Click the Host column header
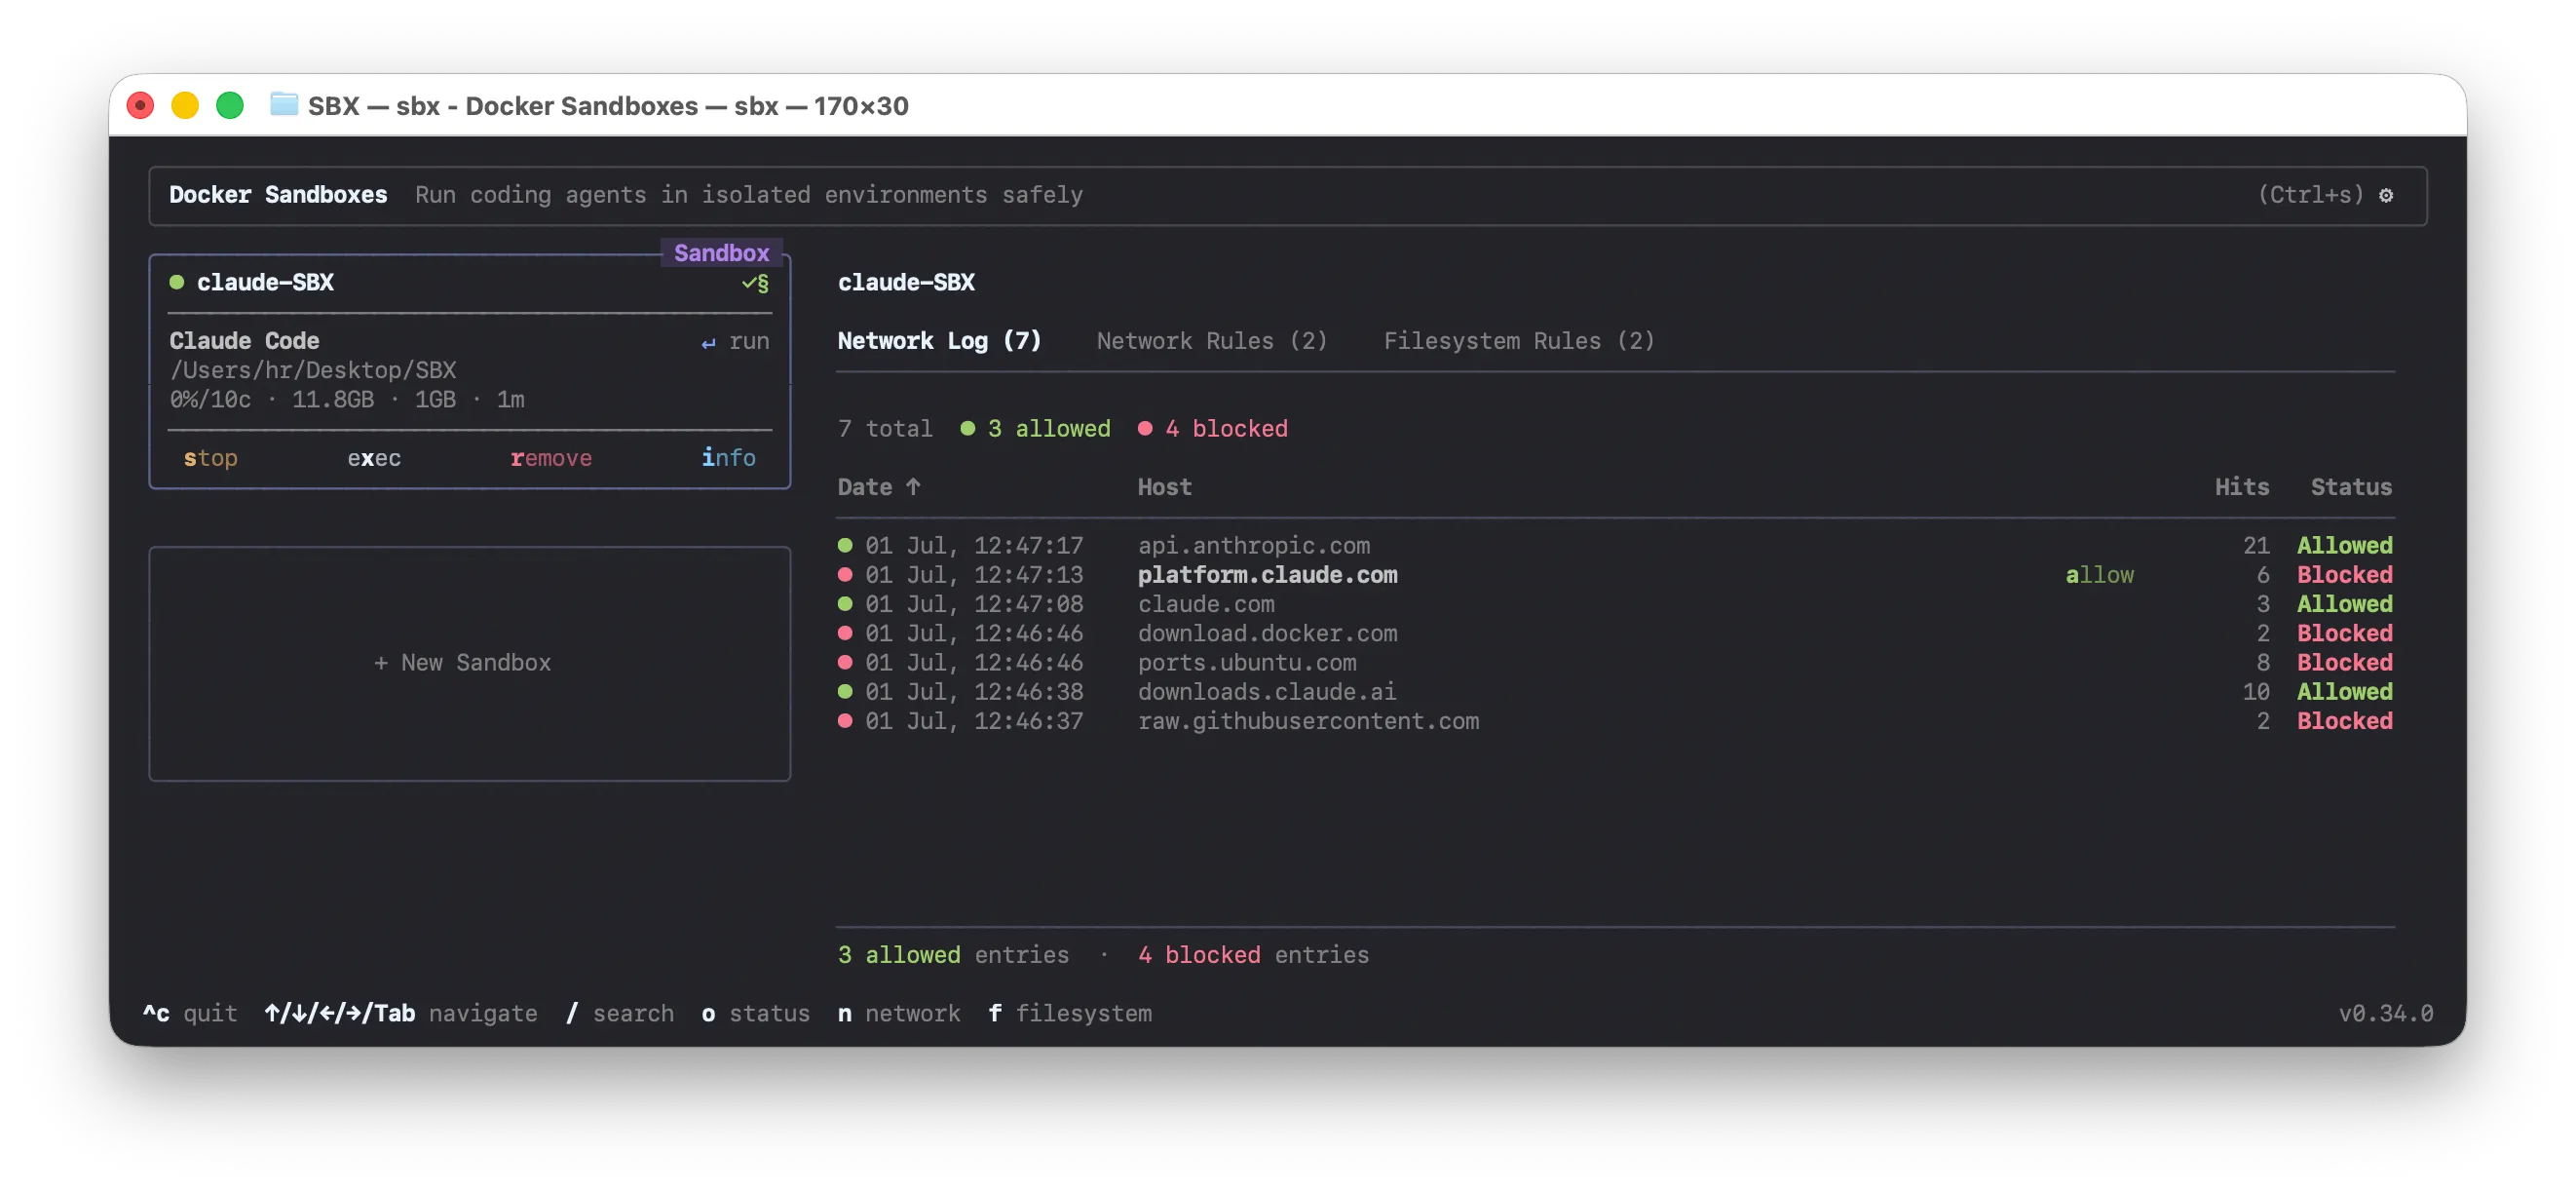This screenshot has width=2576, height=1191. [x=1164, y=487]
